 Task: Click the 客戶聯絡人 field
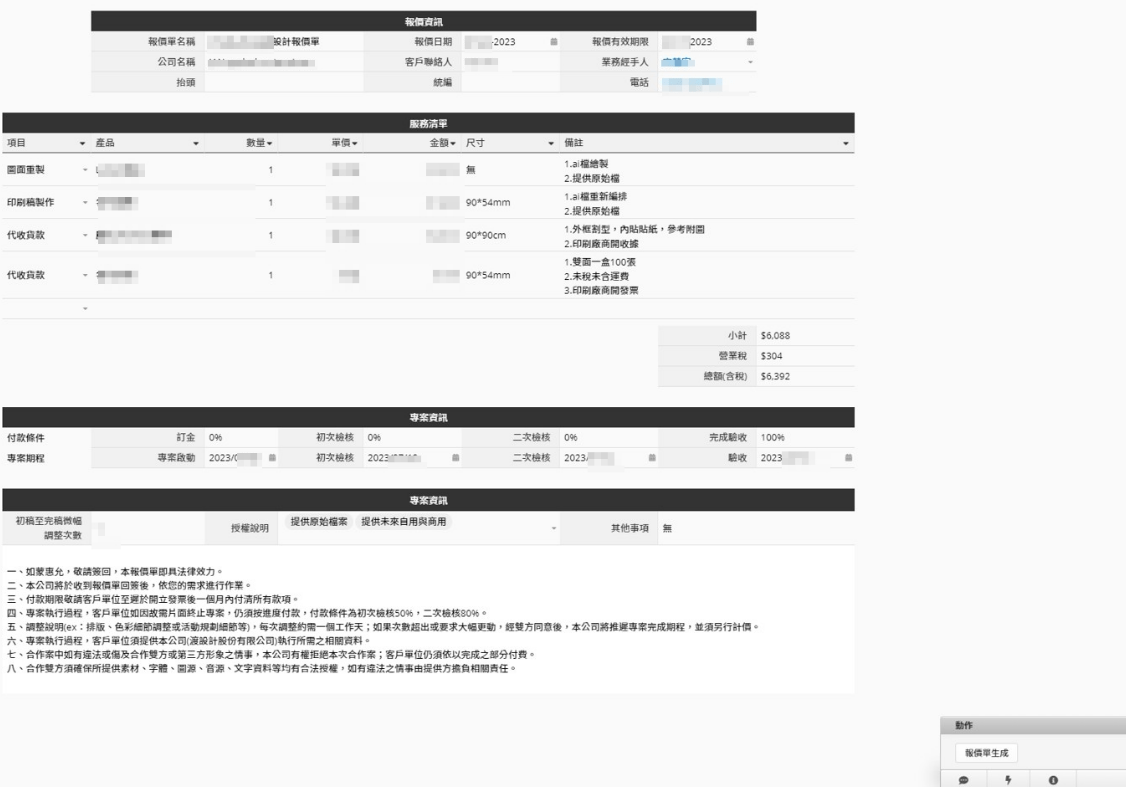pos(511,62)
